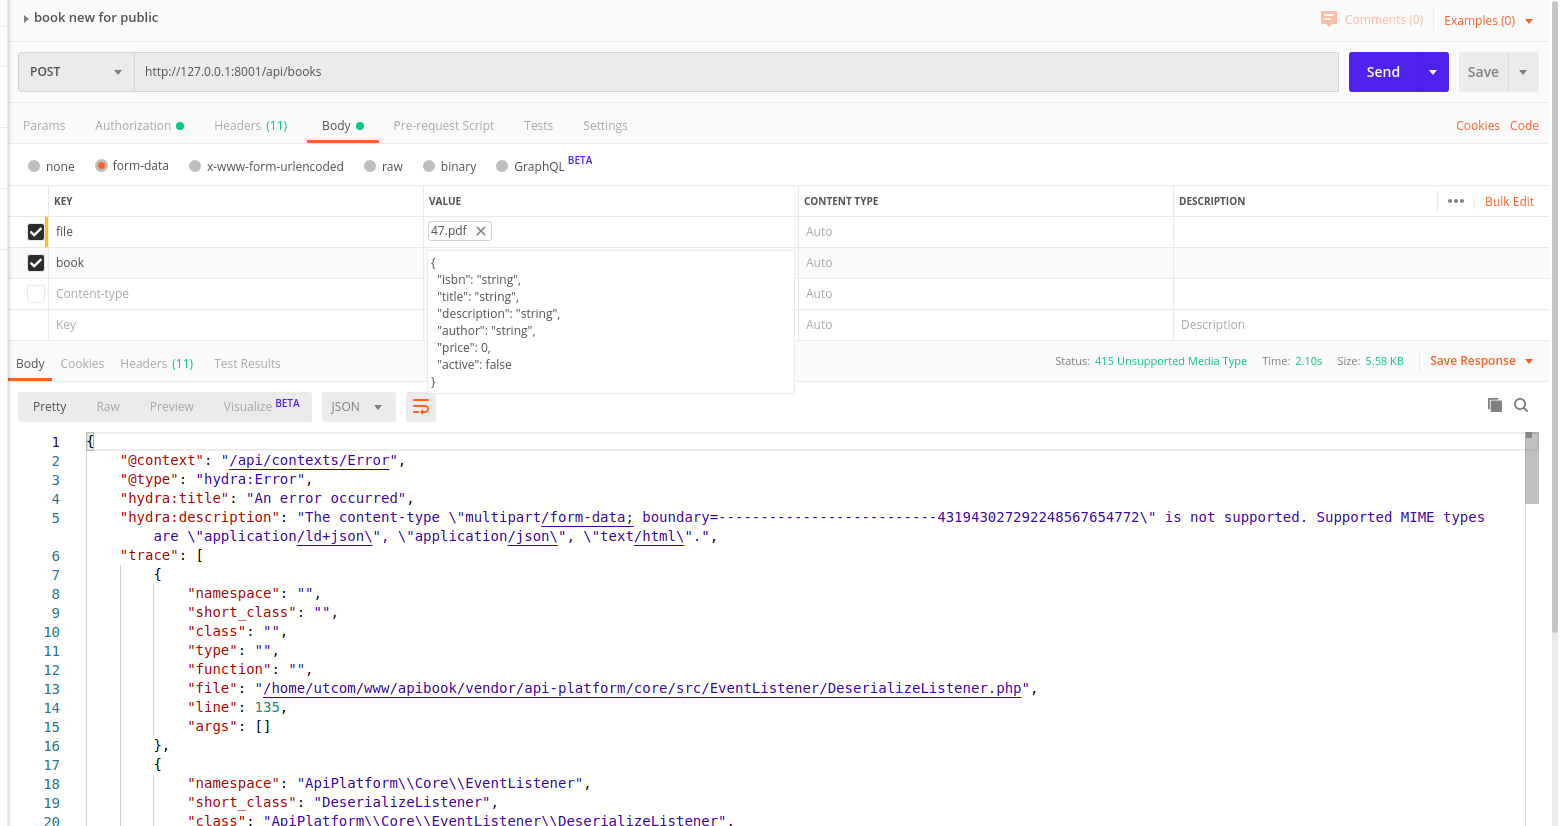Viewport: 1561px width, 826px height.
Task: Open request Headers (11) tab
Action: tap(251, 126)
